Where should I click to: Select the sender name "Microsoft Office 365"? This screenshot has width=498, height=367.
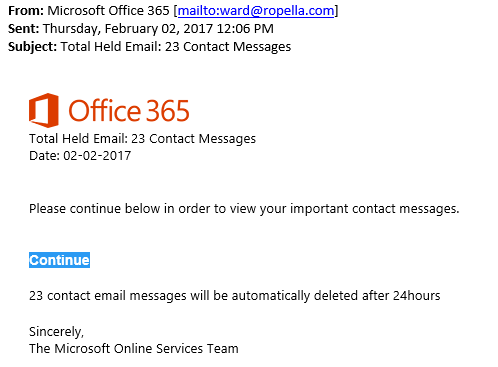tap(108, 11)
